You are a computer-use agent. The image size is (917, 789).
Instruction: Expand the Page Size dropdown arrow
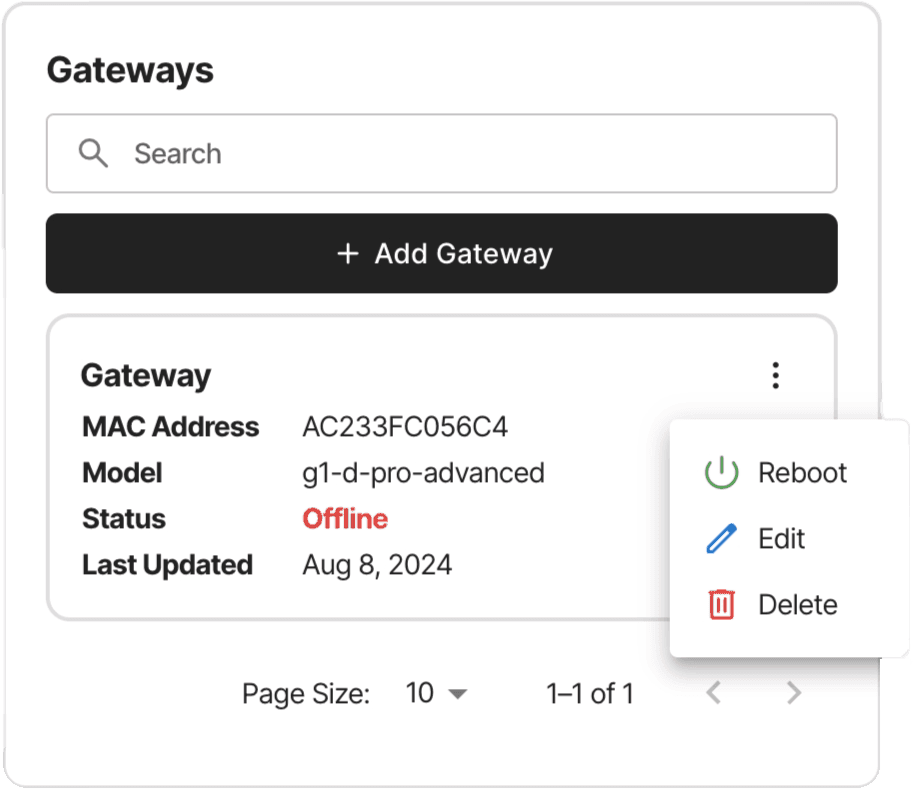point(457,694)
